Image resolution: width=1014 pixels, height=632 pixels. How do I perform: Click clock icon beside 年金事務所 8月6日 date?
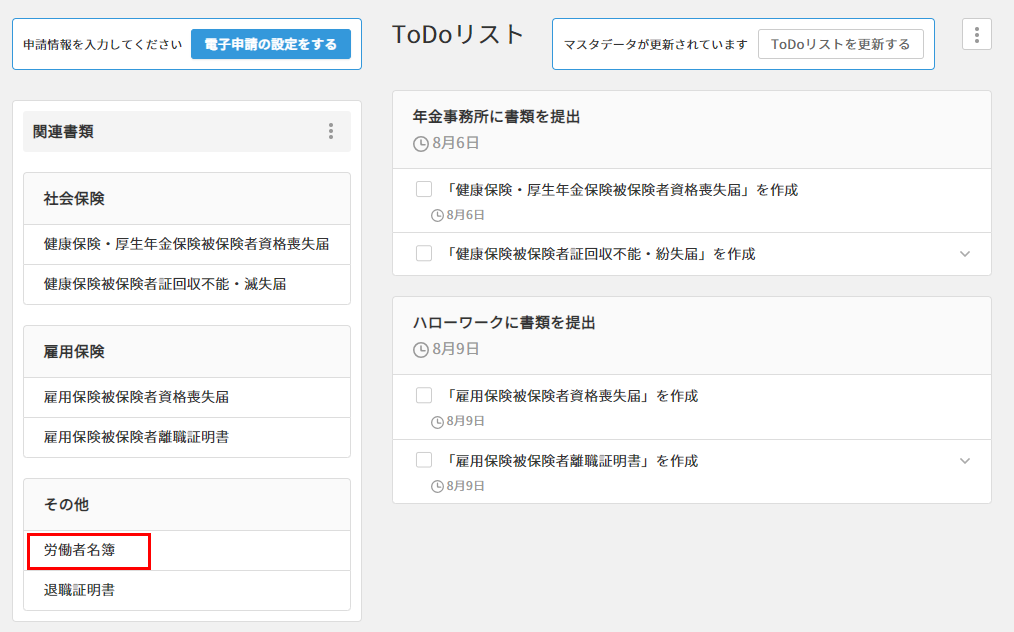point(421,144)
